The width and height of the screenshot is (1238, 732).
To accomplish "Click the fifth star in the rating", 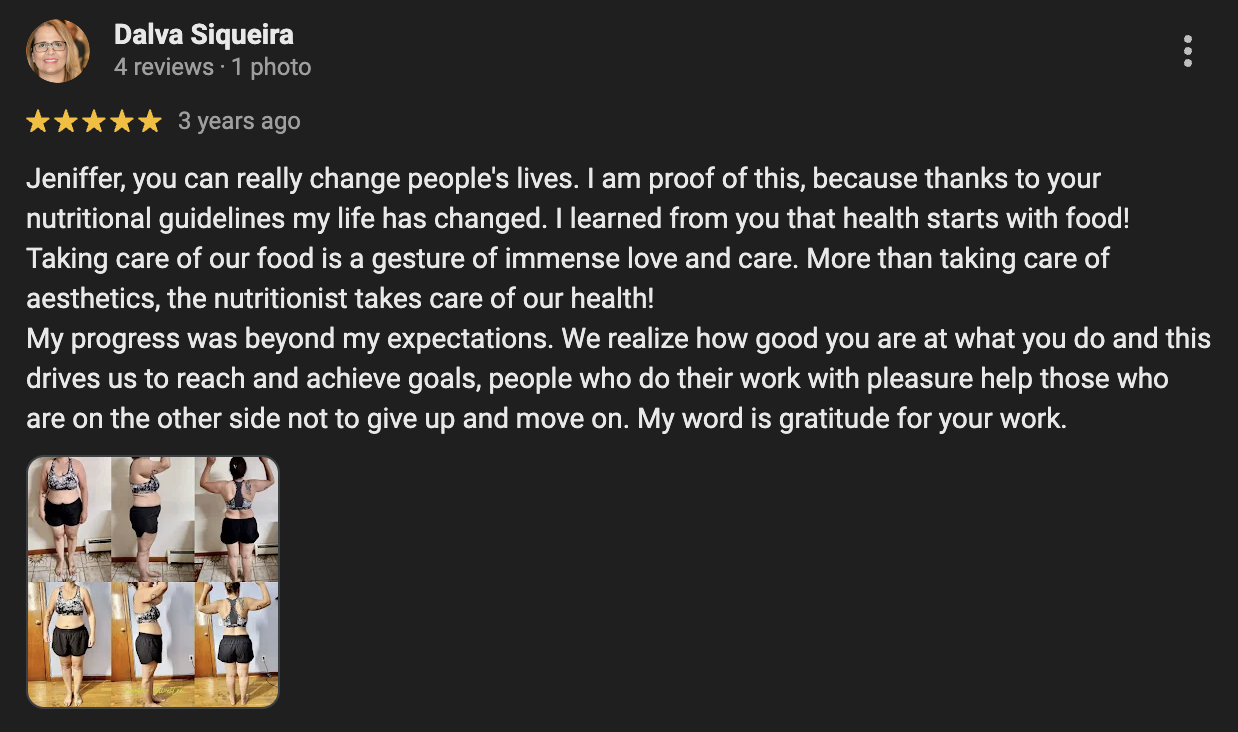I will point(150,122).
